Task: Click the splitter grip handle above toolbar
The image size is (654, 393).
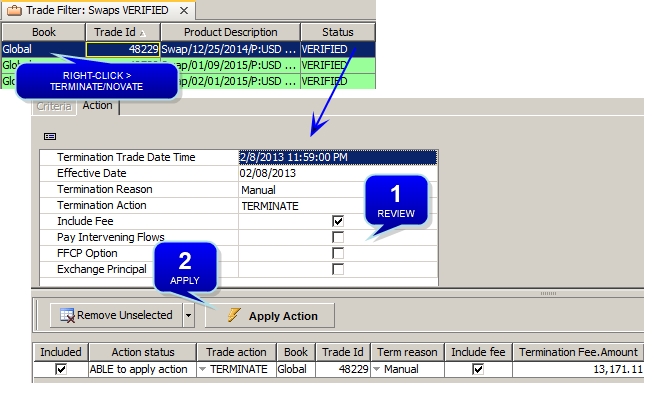Action: 548,293
